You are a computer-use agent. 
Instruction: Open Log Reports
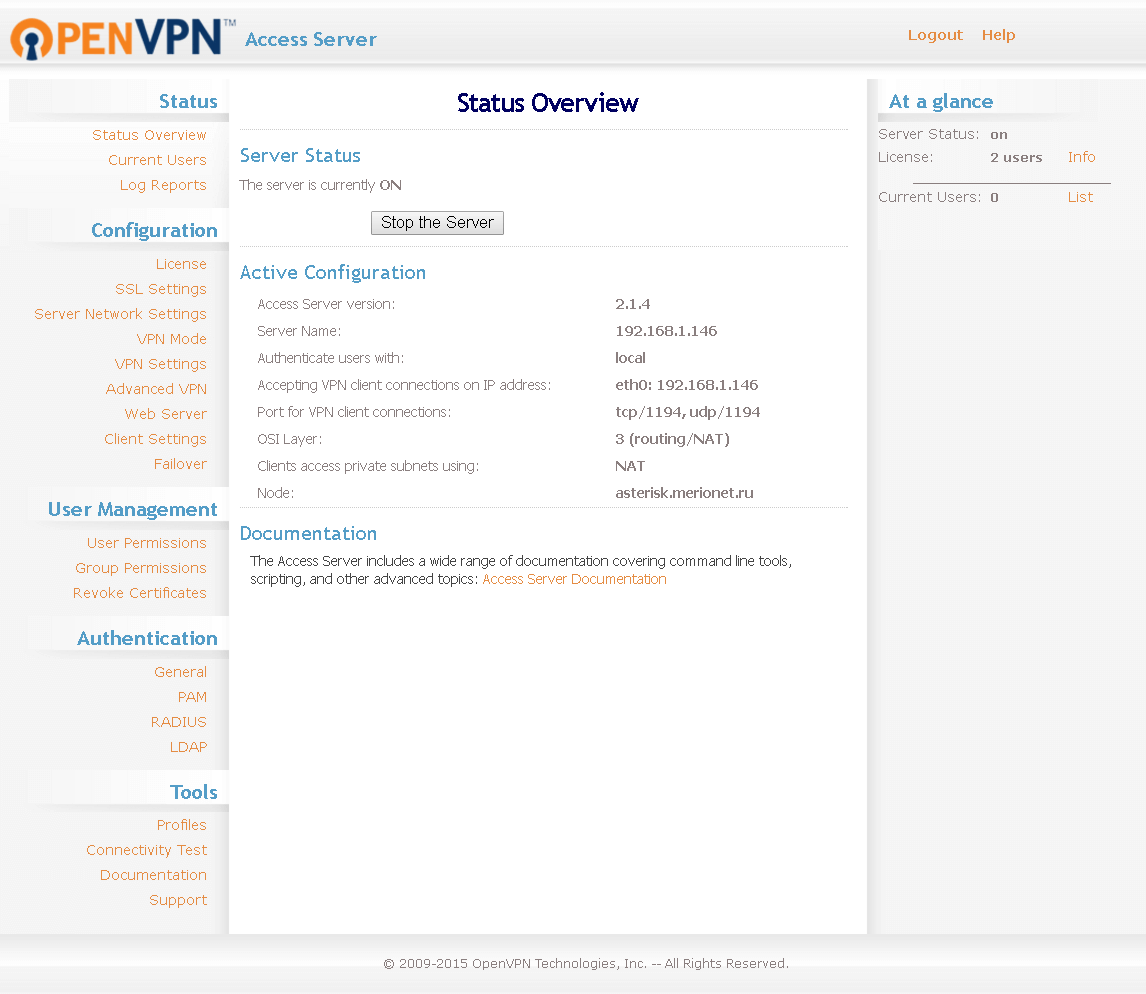tap(163, 185)
